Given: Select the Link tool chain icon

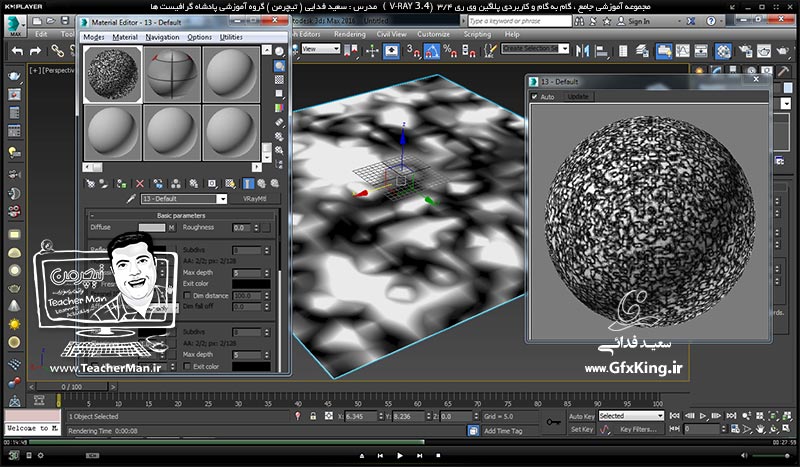Looking at the screenshot, I should coord(57,51).
